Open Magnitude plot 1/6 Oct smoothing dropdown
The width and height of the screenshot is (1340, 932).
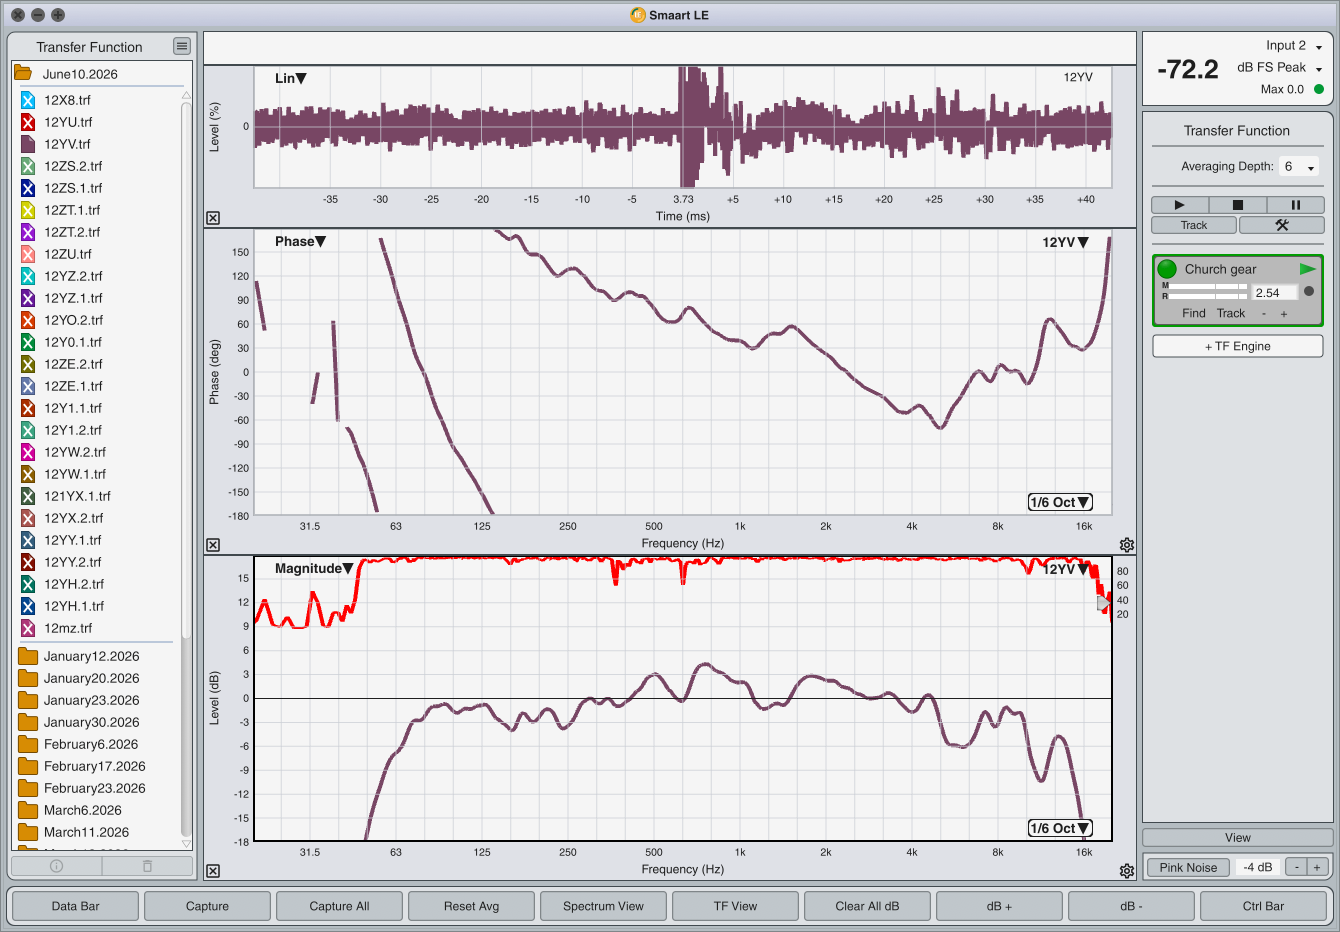(1060, 828)
